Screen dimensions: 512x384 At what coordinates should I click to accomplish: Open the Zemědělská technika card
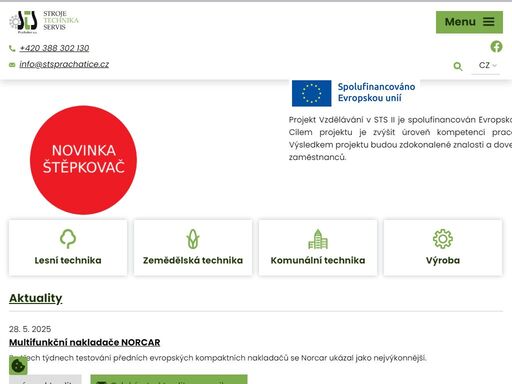(x=193, y=248)
